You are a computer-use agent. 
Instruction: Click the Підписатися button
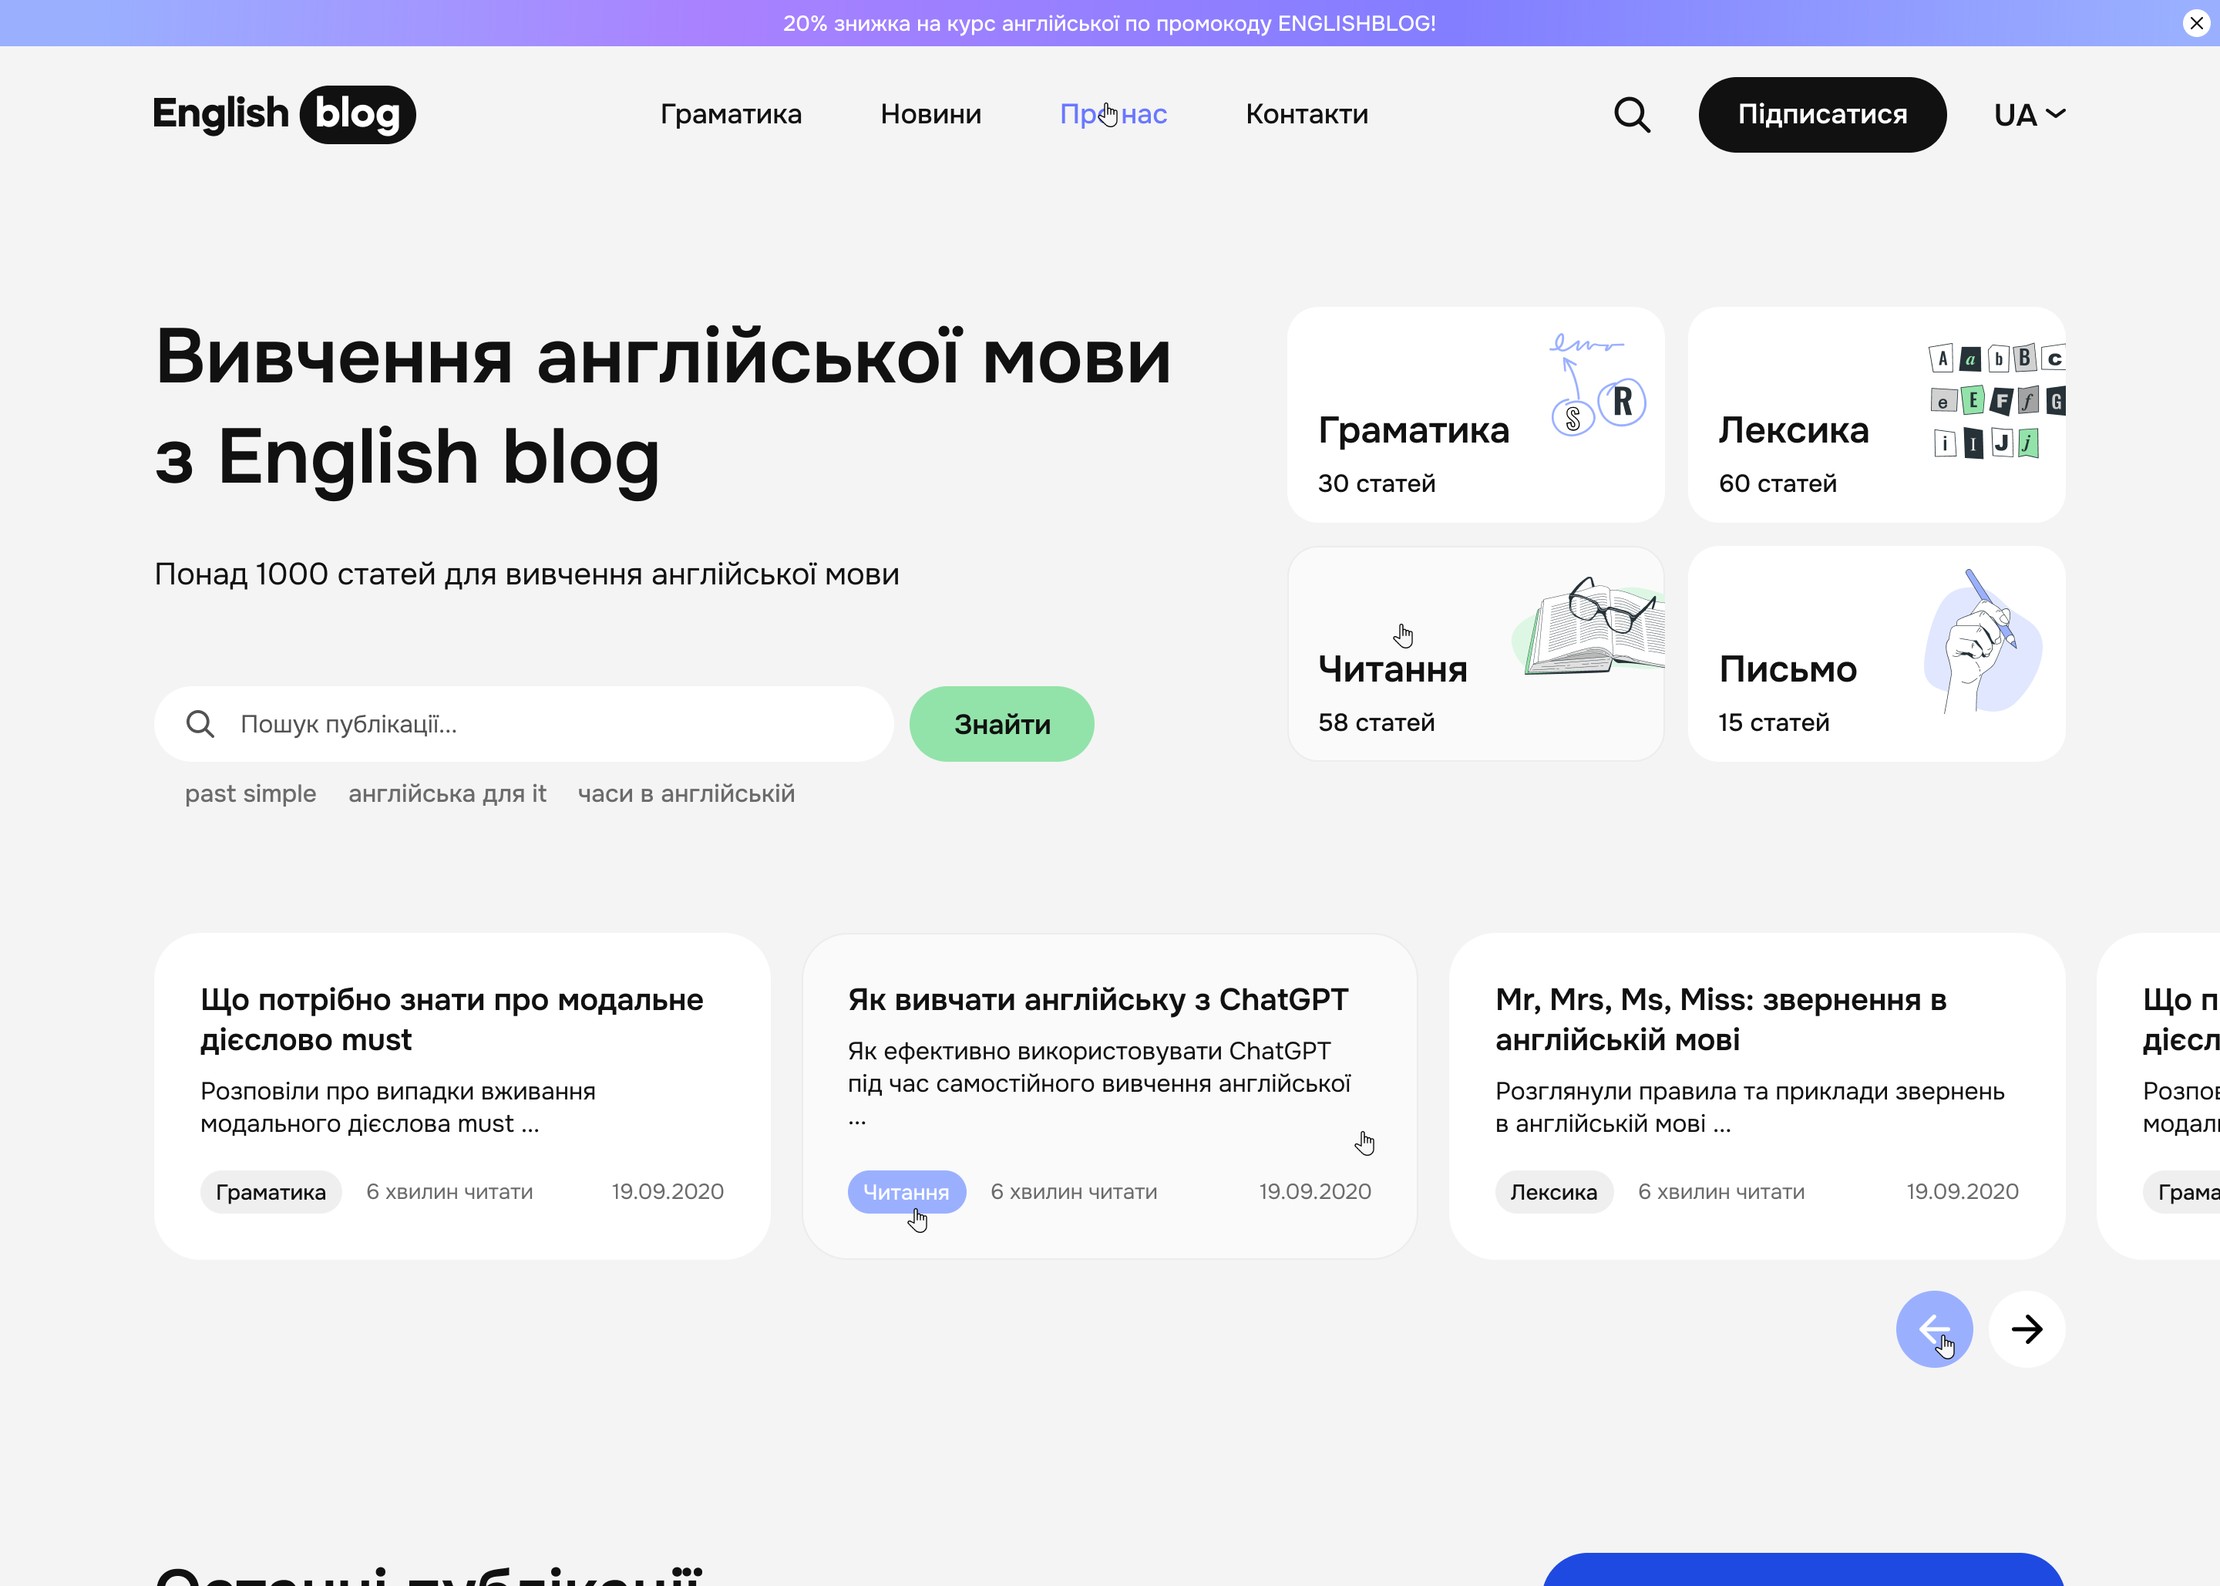pyautogui.click(x=1822, y=115)
